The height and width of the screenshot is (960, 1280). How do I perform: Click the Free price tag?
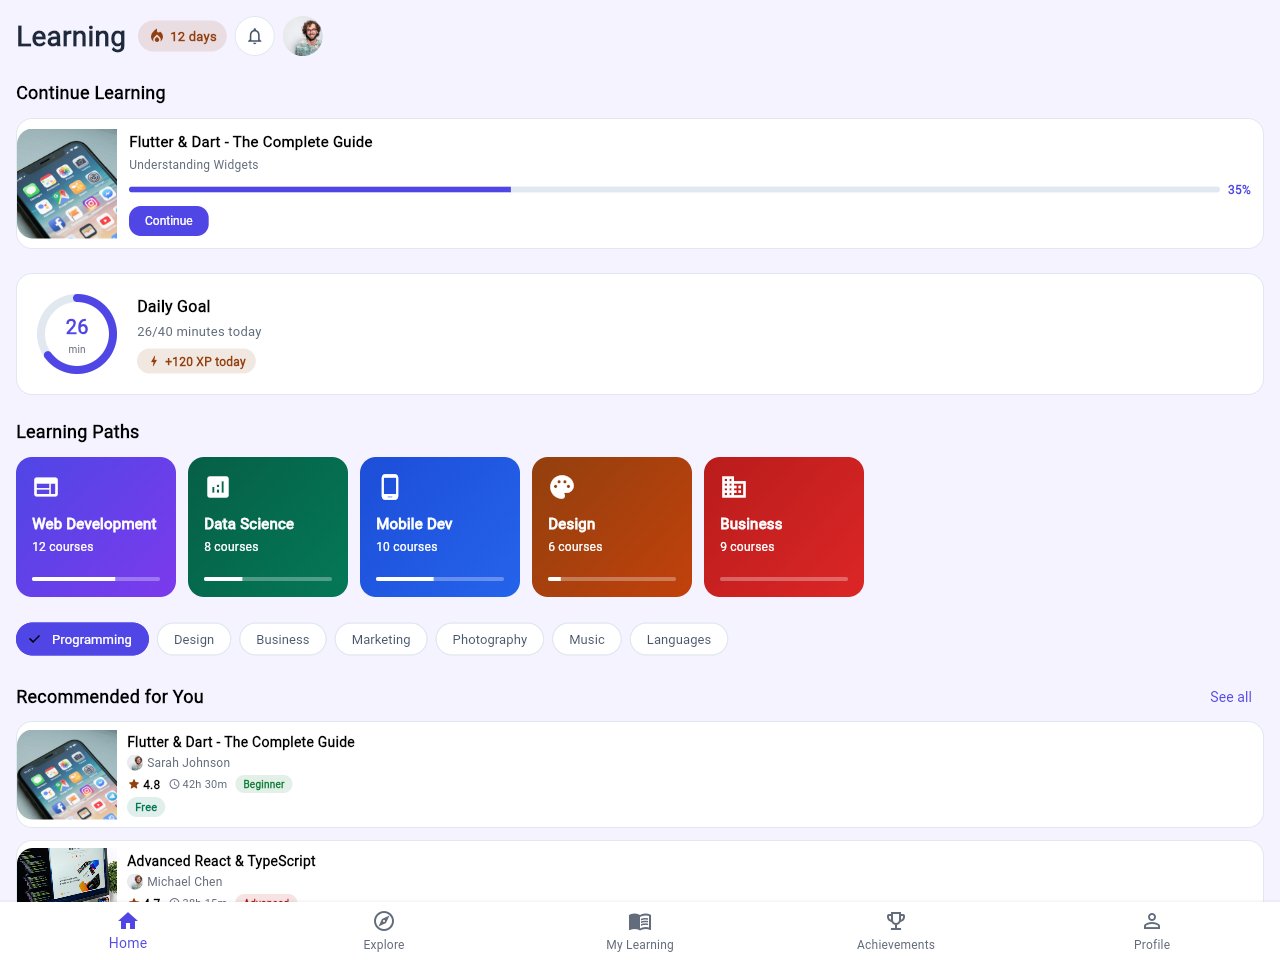(146, 807)
